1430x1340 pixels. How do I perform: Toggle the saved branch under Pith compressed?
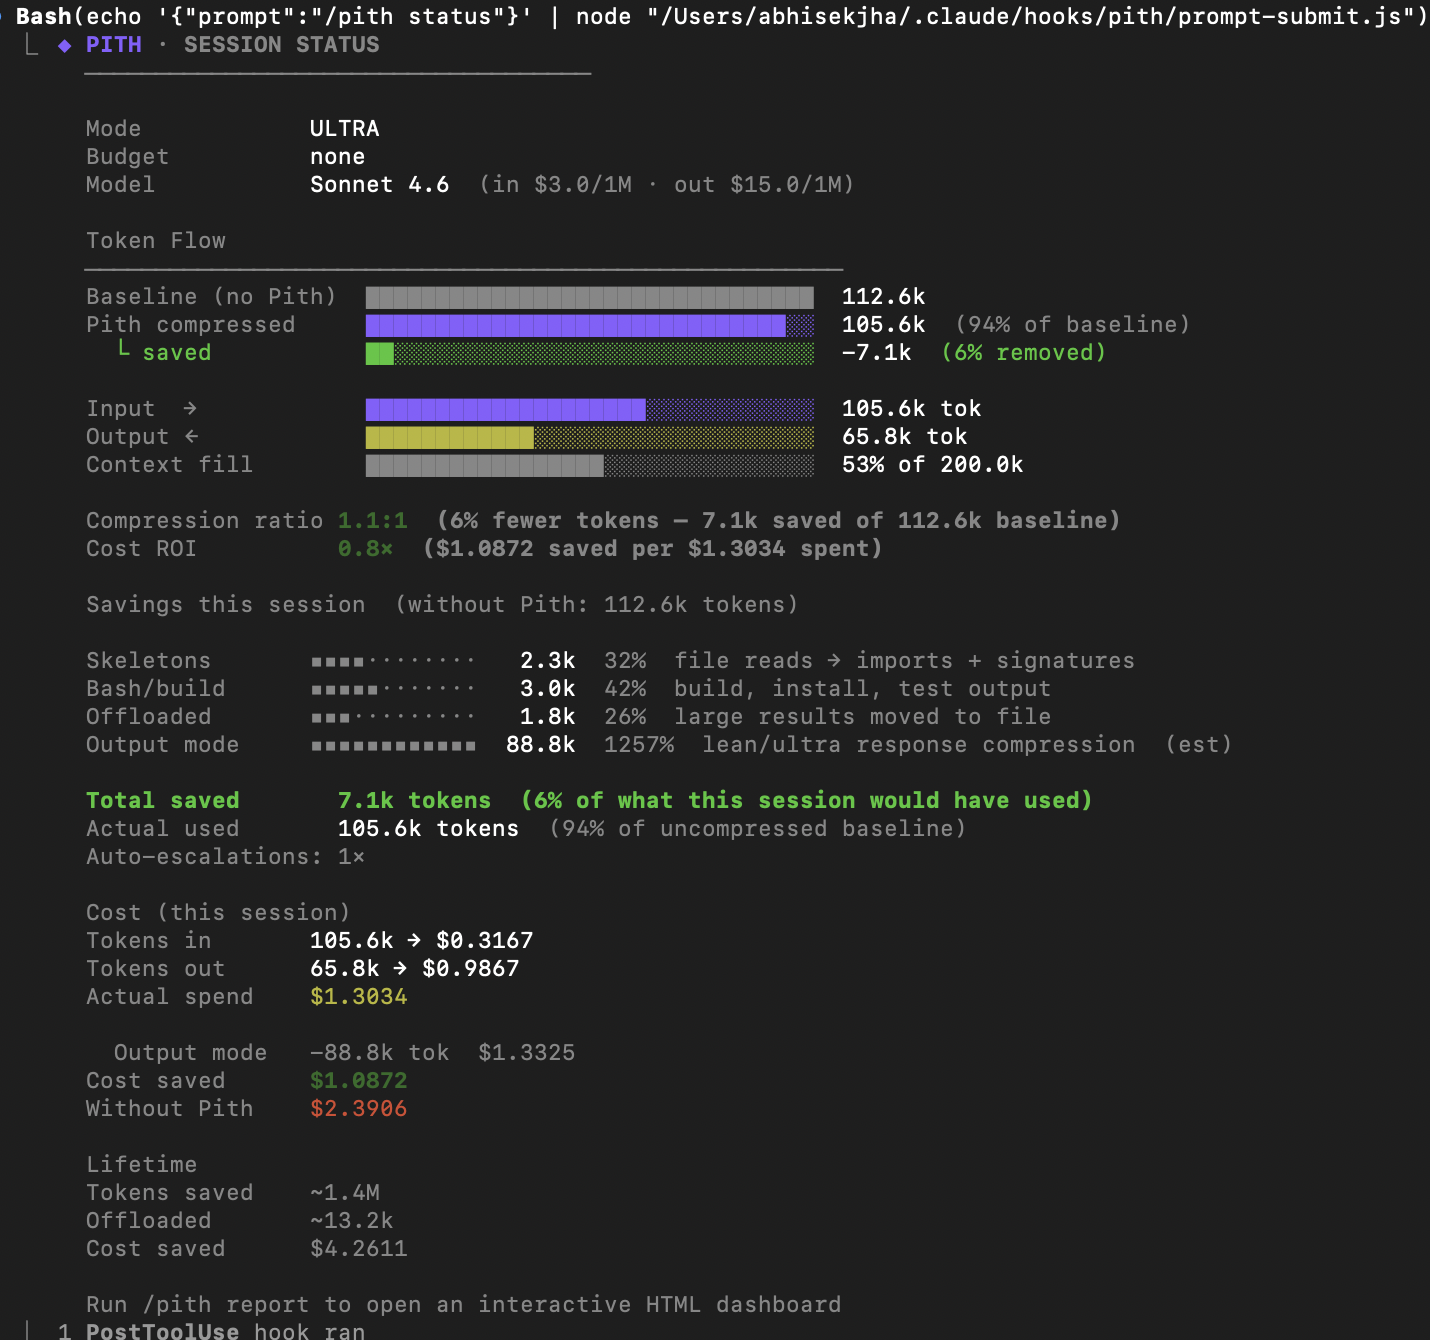(x=176, y=352)
